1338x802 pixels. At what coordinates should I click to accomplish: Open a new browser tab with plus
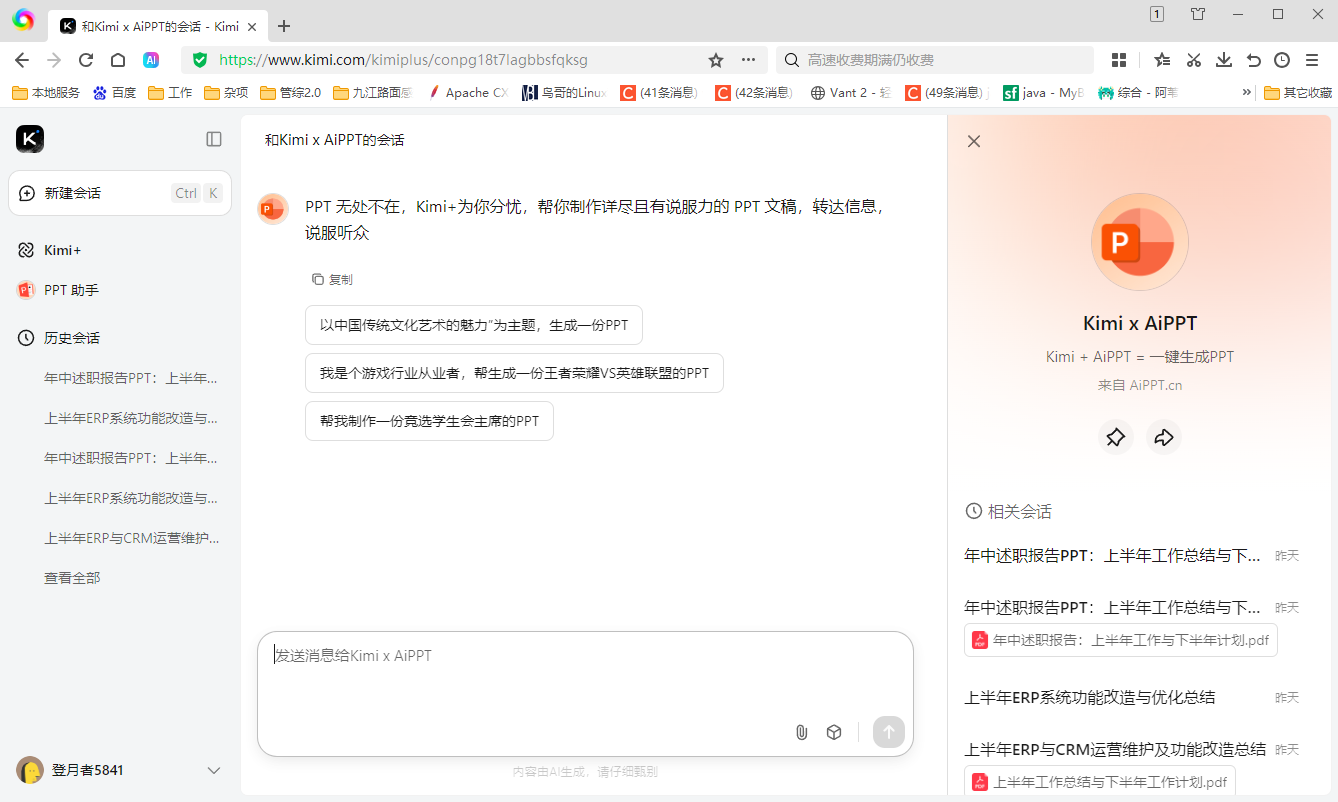(284, 26)
